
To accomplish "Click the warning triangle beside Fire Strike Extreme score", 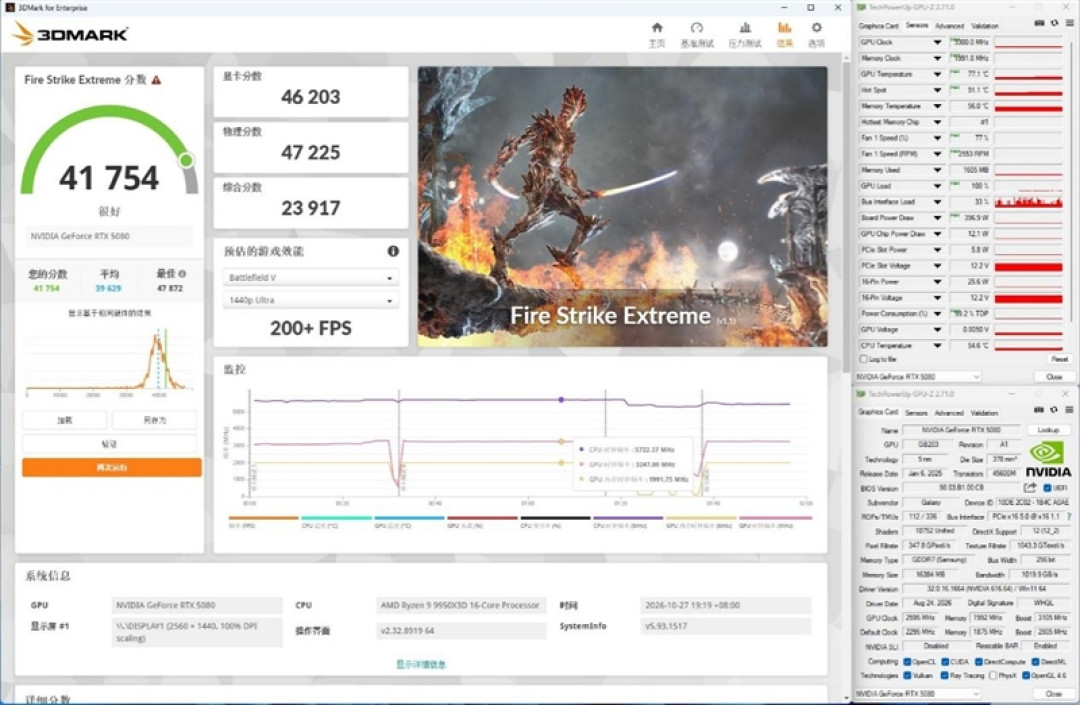I will 157,80.
